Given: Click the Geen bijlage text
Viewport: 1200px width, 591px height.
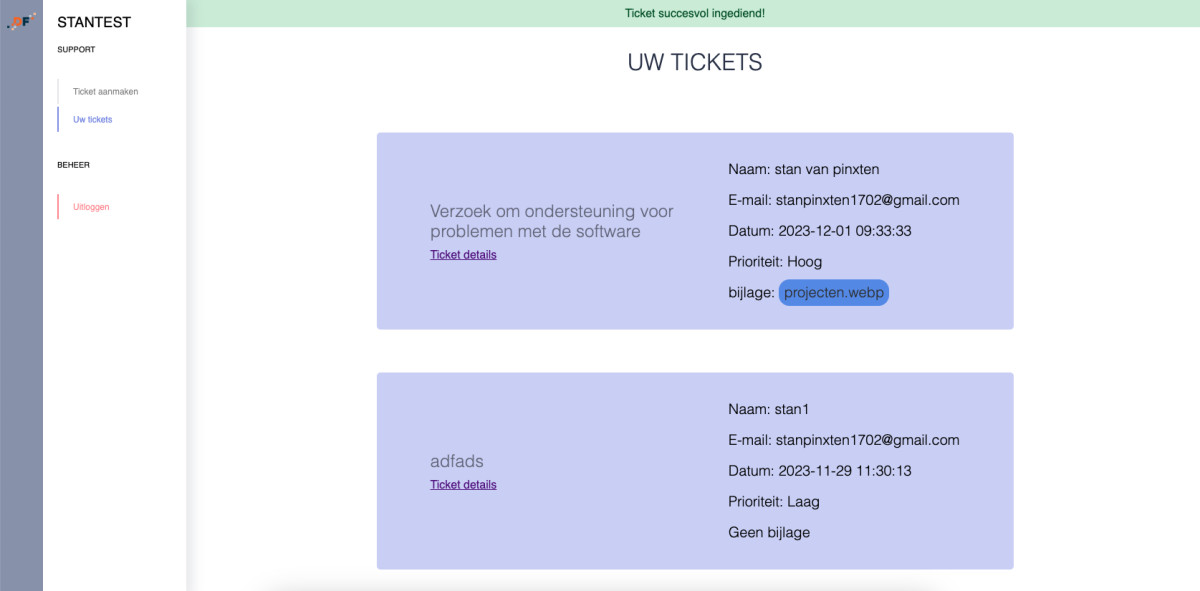Looking at the screenshot, I should pos(769,532).
